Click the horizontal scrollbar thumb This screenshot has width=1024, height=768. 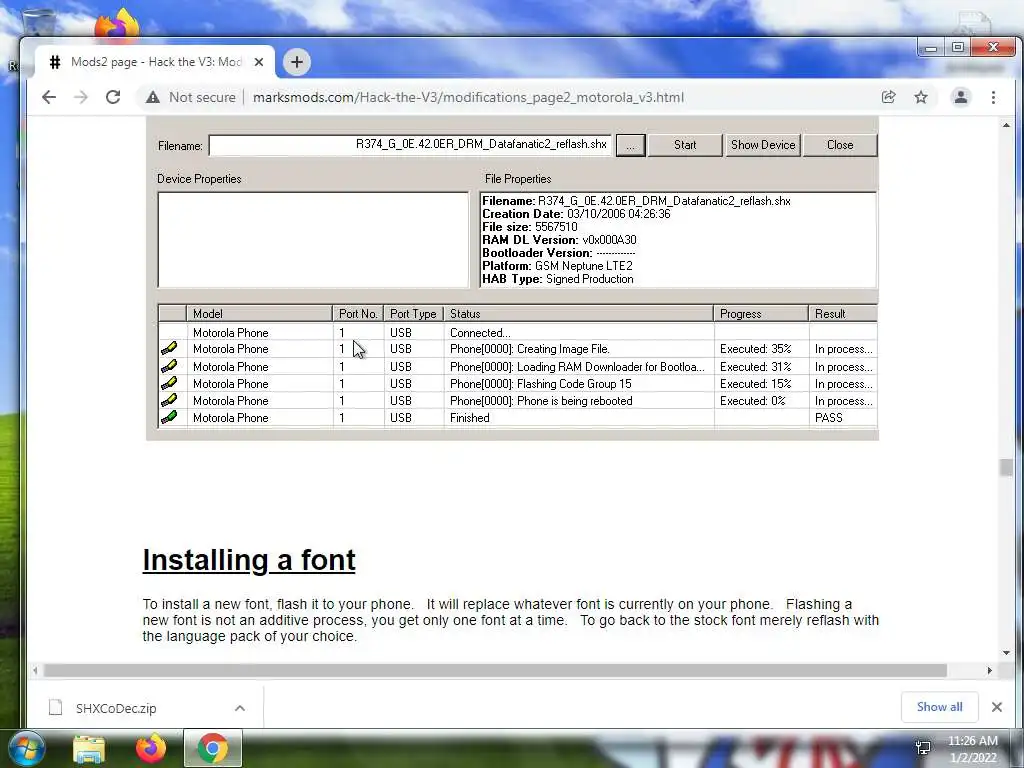(x=495, y=671)
